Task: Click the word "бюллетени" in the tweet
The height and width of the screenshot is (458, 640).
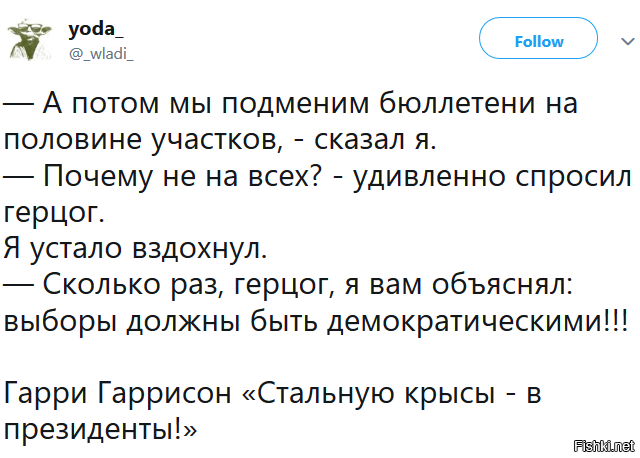Action: coord(457,103)
